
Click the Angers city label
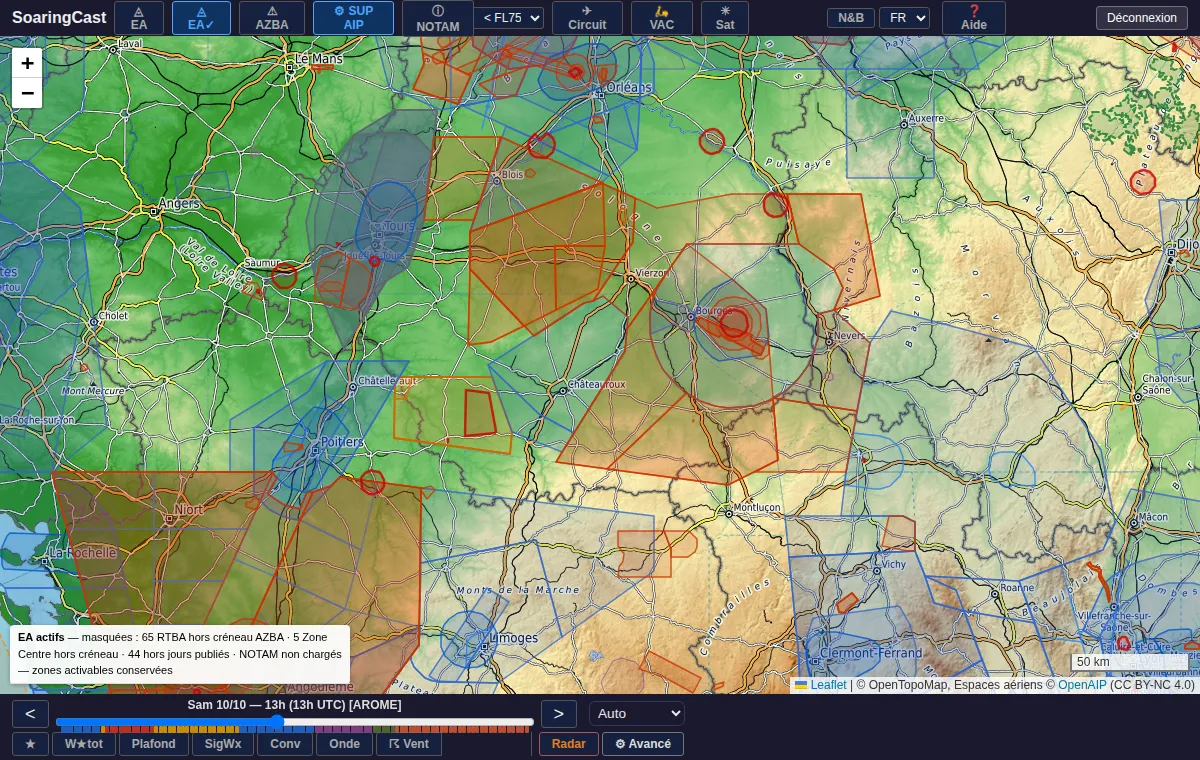click(x=180, y=204)
